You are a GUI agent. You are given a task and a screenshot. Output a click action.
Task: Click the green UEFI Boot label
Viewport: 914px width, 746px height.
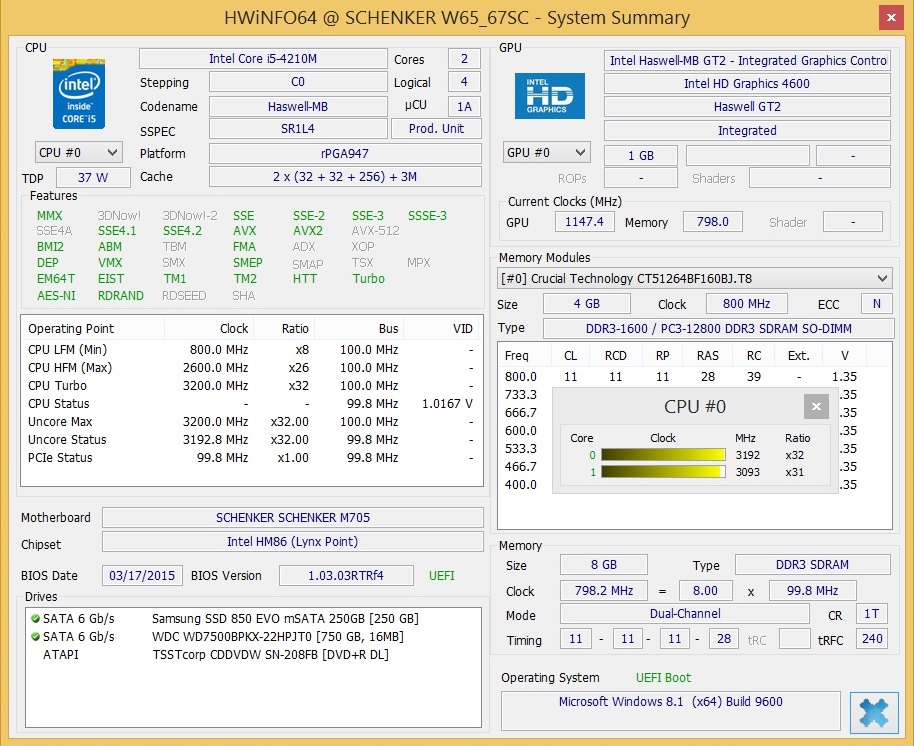click(x=663, y=678)
